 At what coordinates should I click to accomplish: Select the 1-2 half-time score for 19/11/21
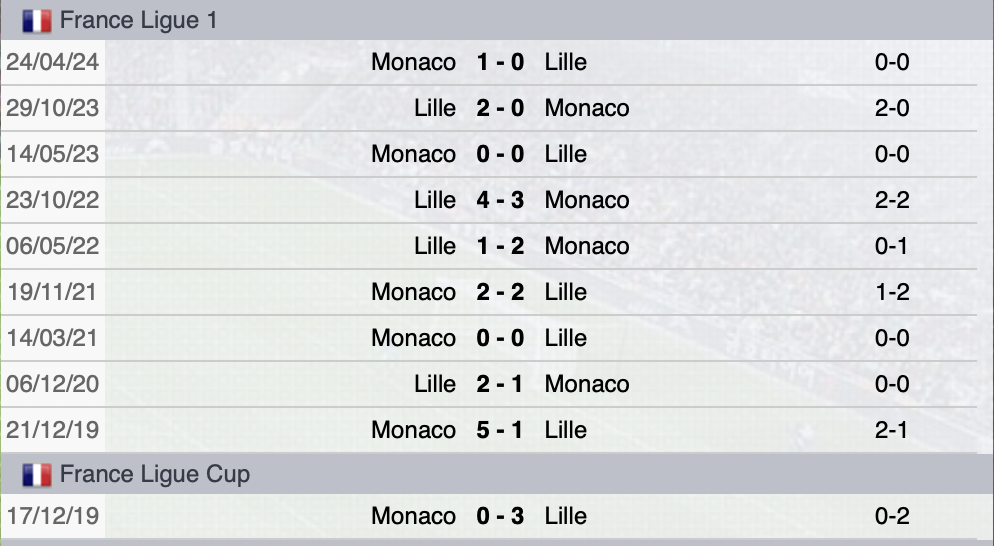pyautogui.click(x=891, y=292)
